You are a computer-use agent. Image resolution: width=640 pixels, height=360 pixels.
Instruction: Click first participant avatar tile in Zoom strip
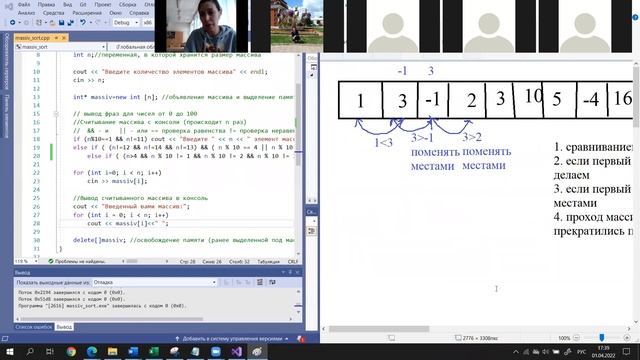coord(393,27)
